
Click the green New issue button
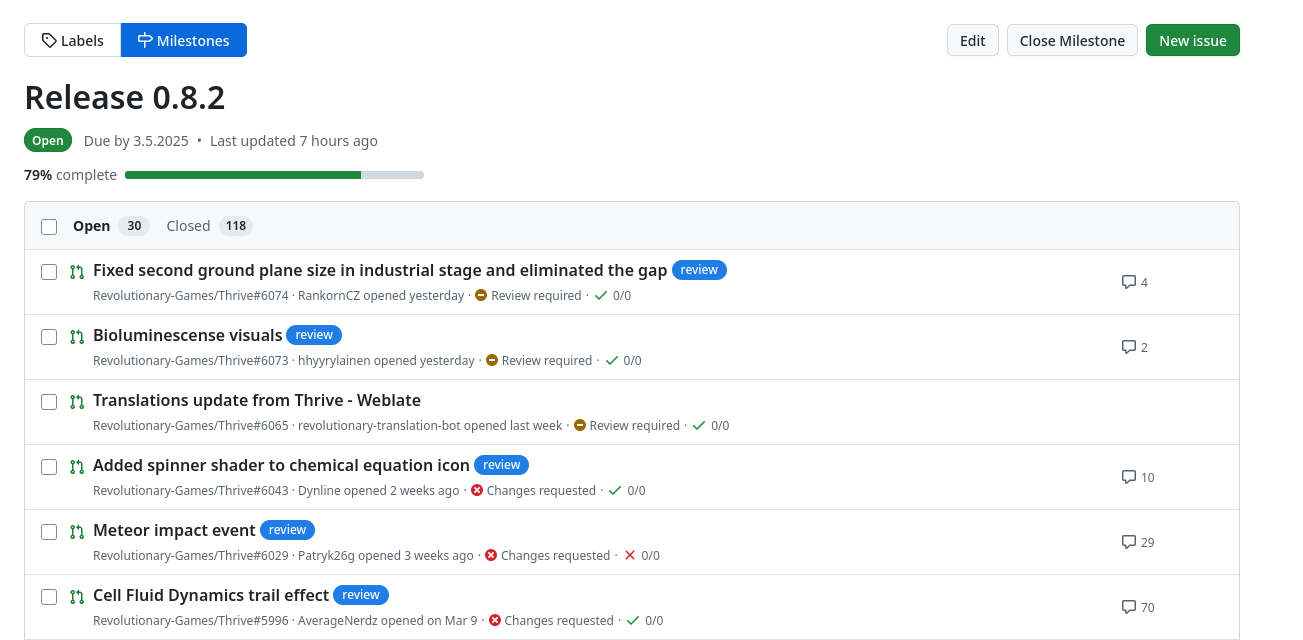pyautogui.click(x=1193, y=40)
